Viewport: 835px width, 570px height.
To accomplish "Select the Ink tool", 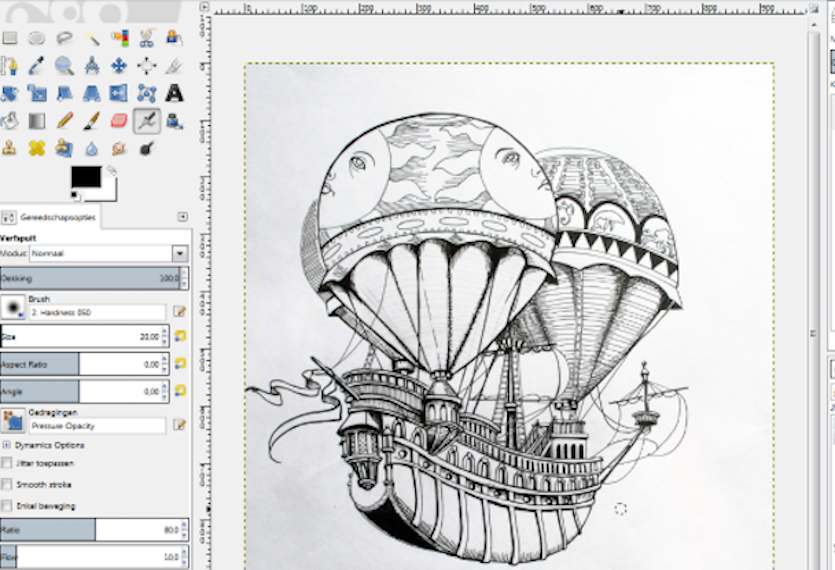I will pos(174,121).
